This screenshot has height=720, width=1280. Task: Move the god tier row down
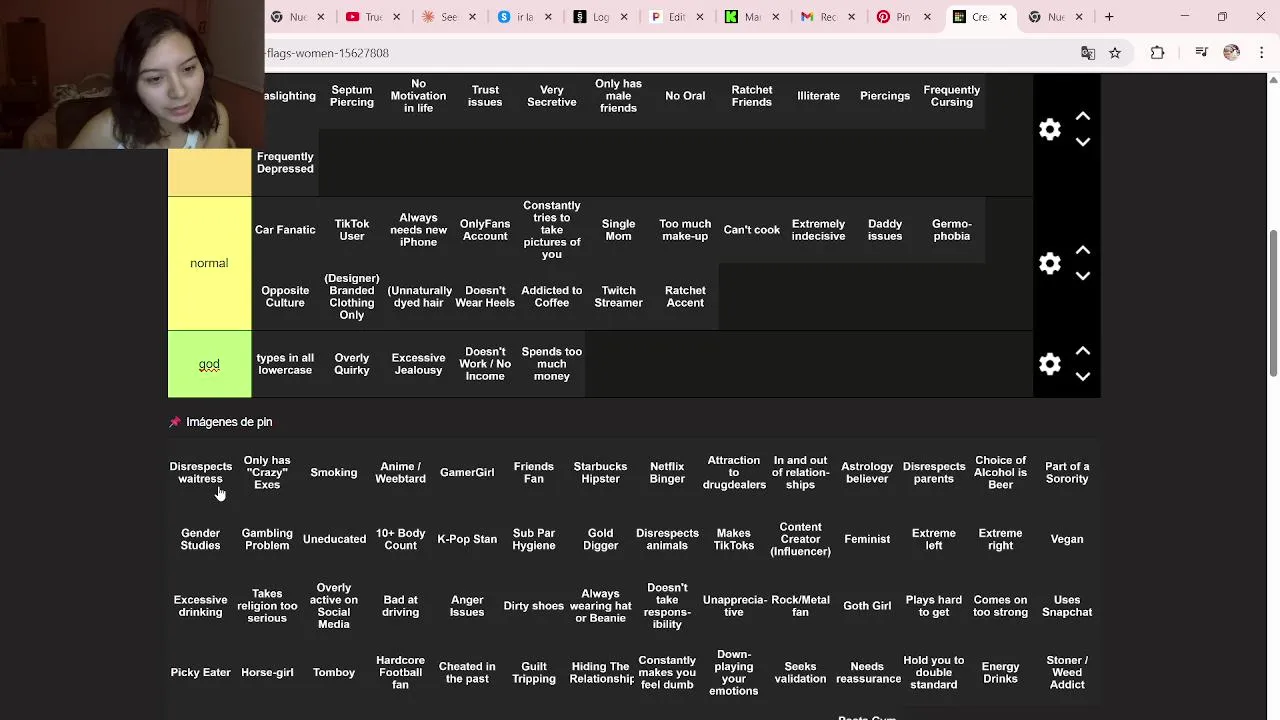[1082, 377]
